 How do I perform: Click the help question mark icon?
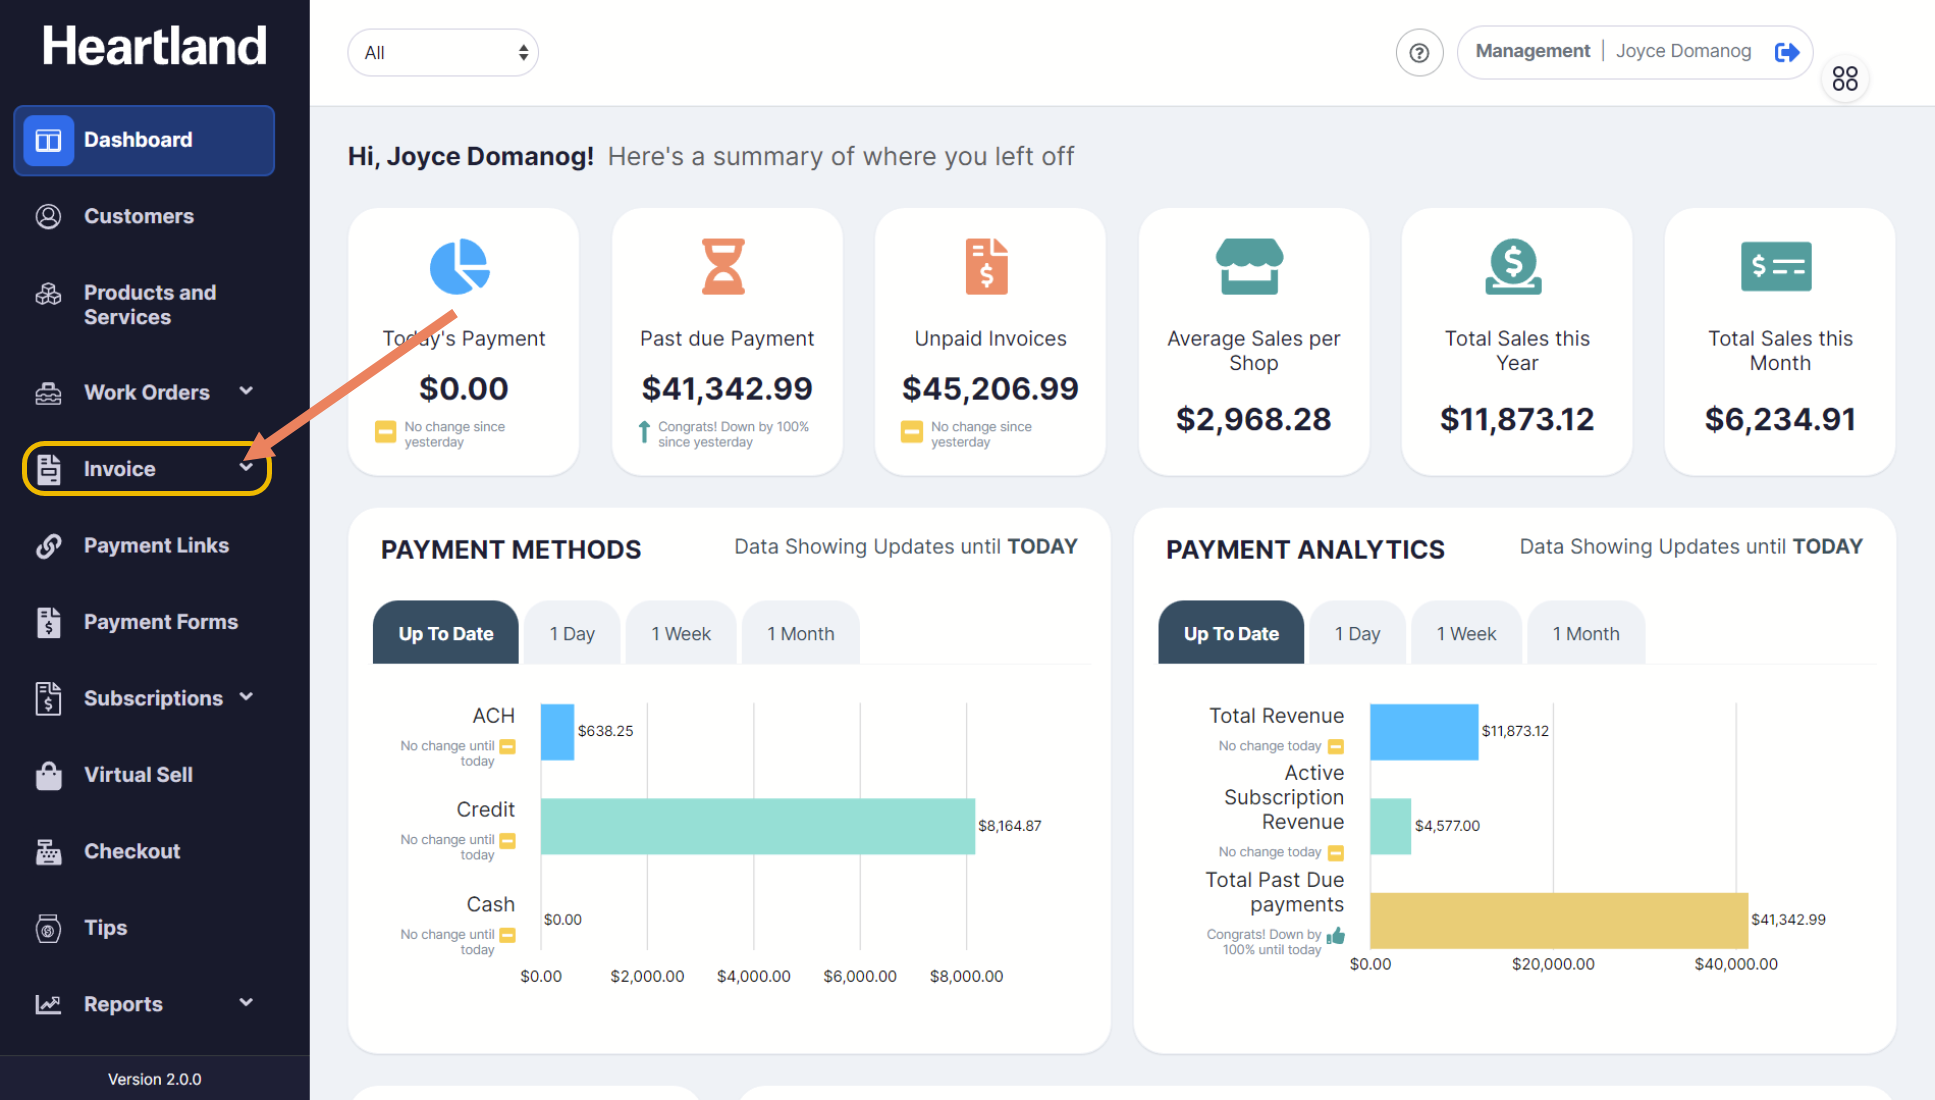click(x=1419, y=53)
